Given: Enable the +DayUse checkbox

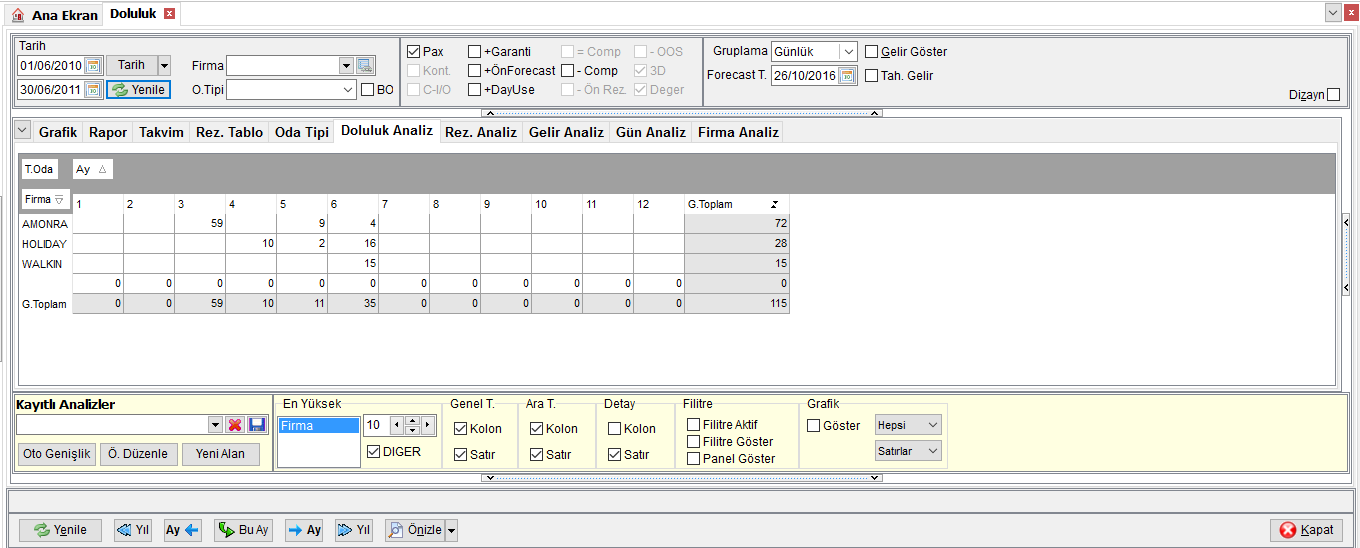Looking at the screenshot, I should pyautogui.click(x=475, y=89).
